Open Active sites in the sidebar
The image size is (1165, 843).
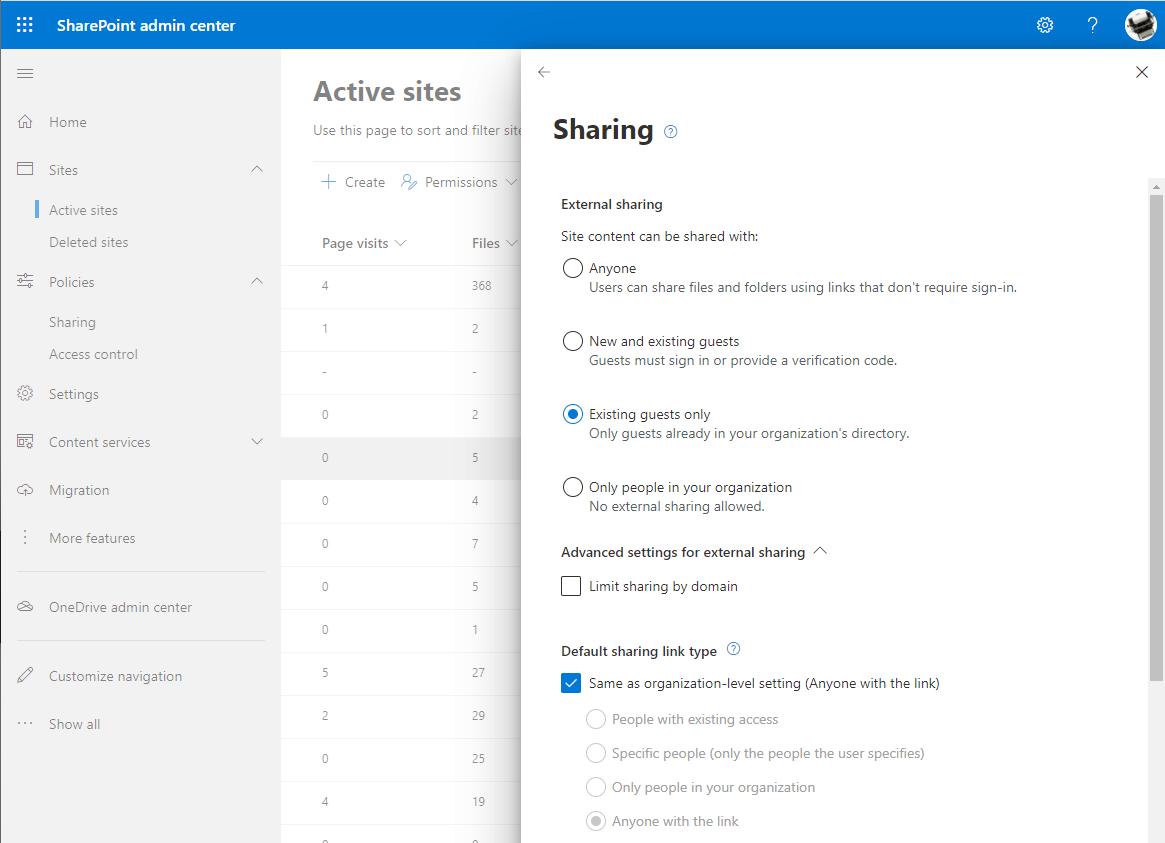pos(83,210)
